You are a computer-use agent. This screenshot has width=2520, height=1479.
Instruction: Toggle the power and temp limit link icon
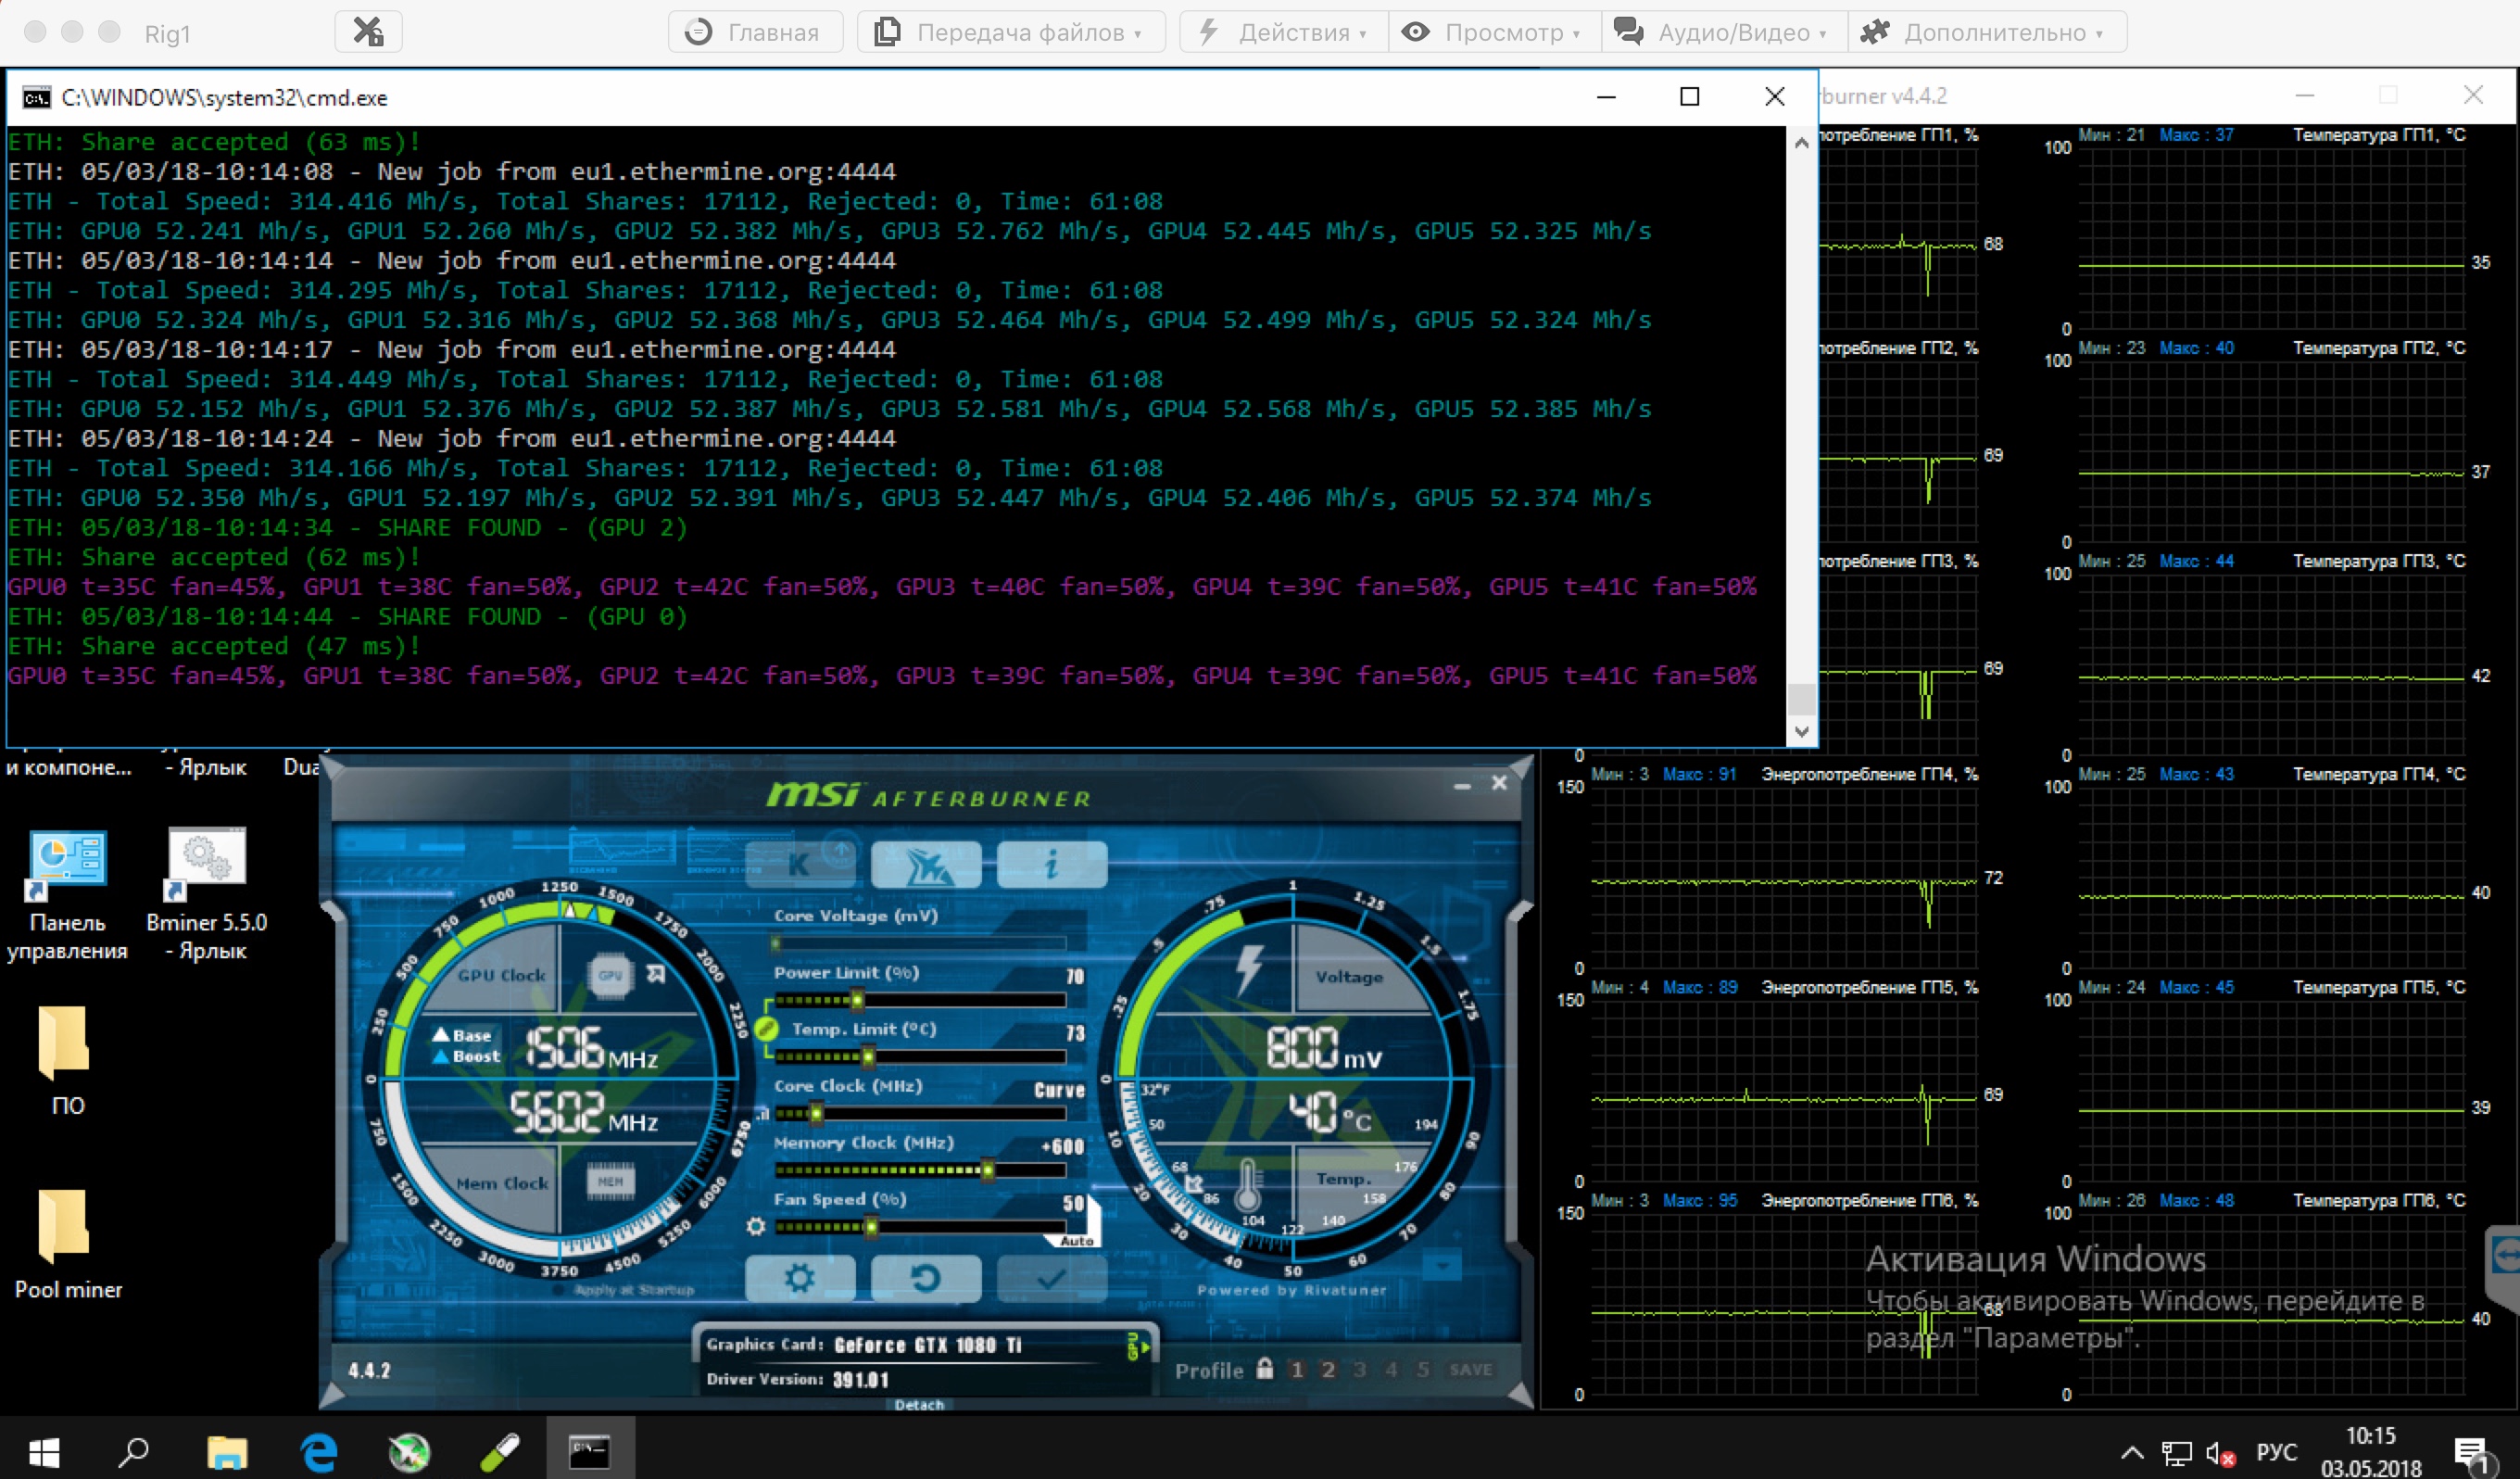pyautogui.click(x=766, y=1028)
